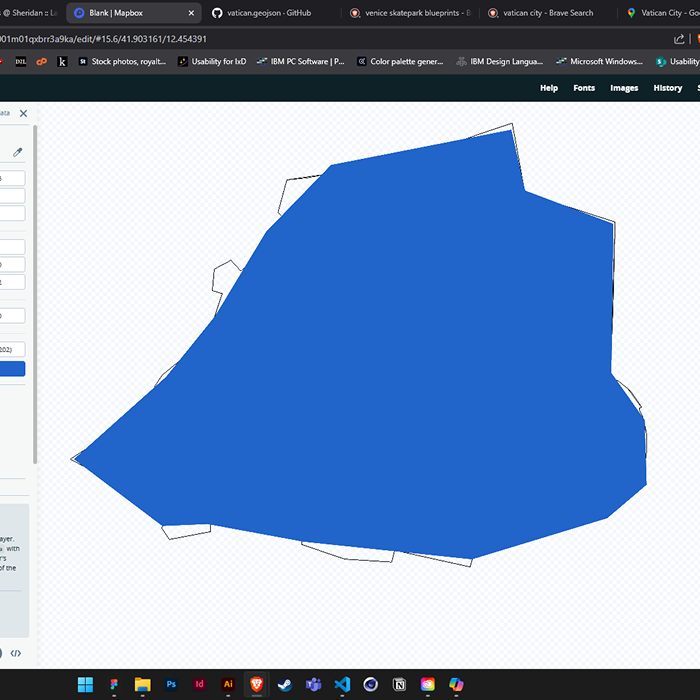Open the IBM Design Language bookmark
Screen dimensions: 700x700
coord(500,62)
